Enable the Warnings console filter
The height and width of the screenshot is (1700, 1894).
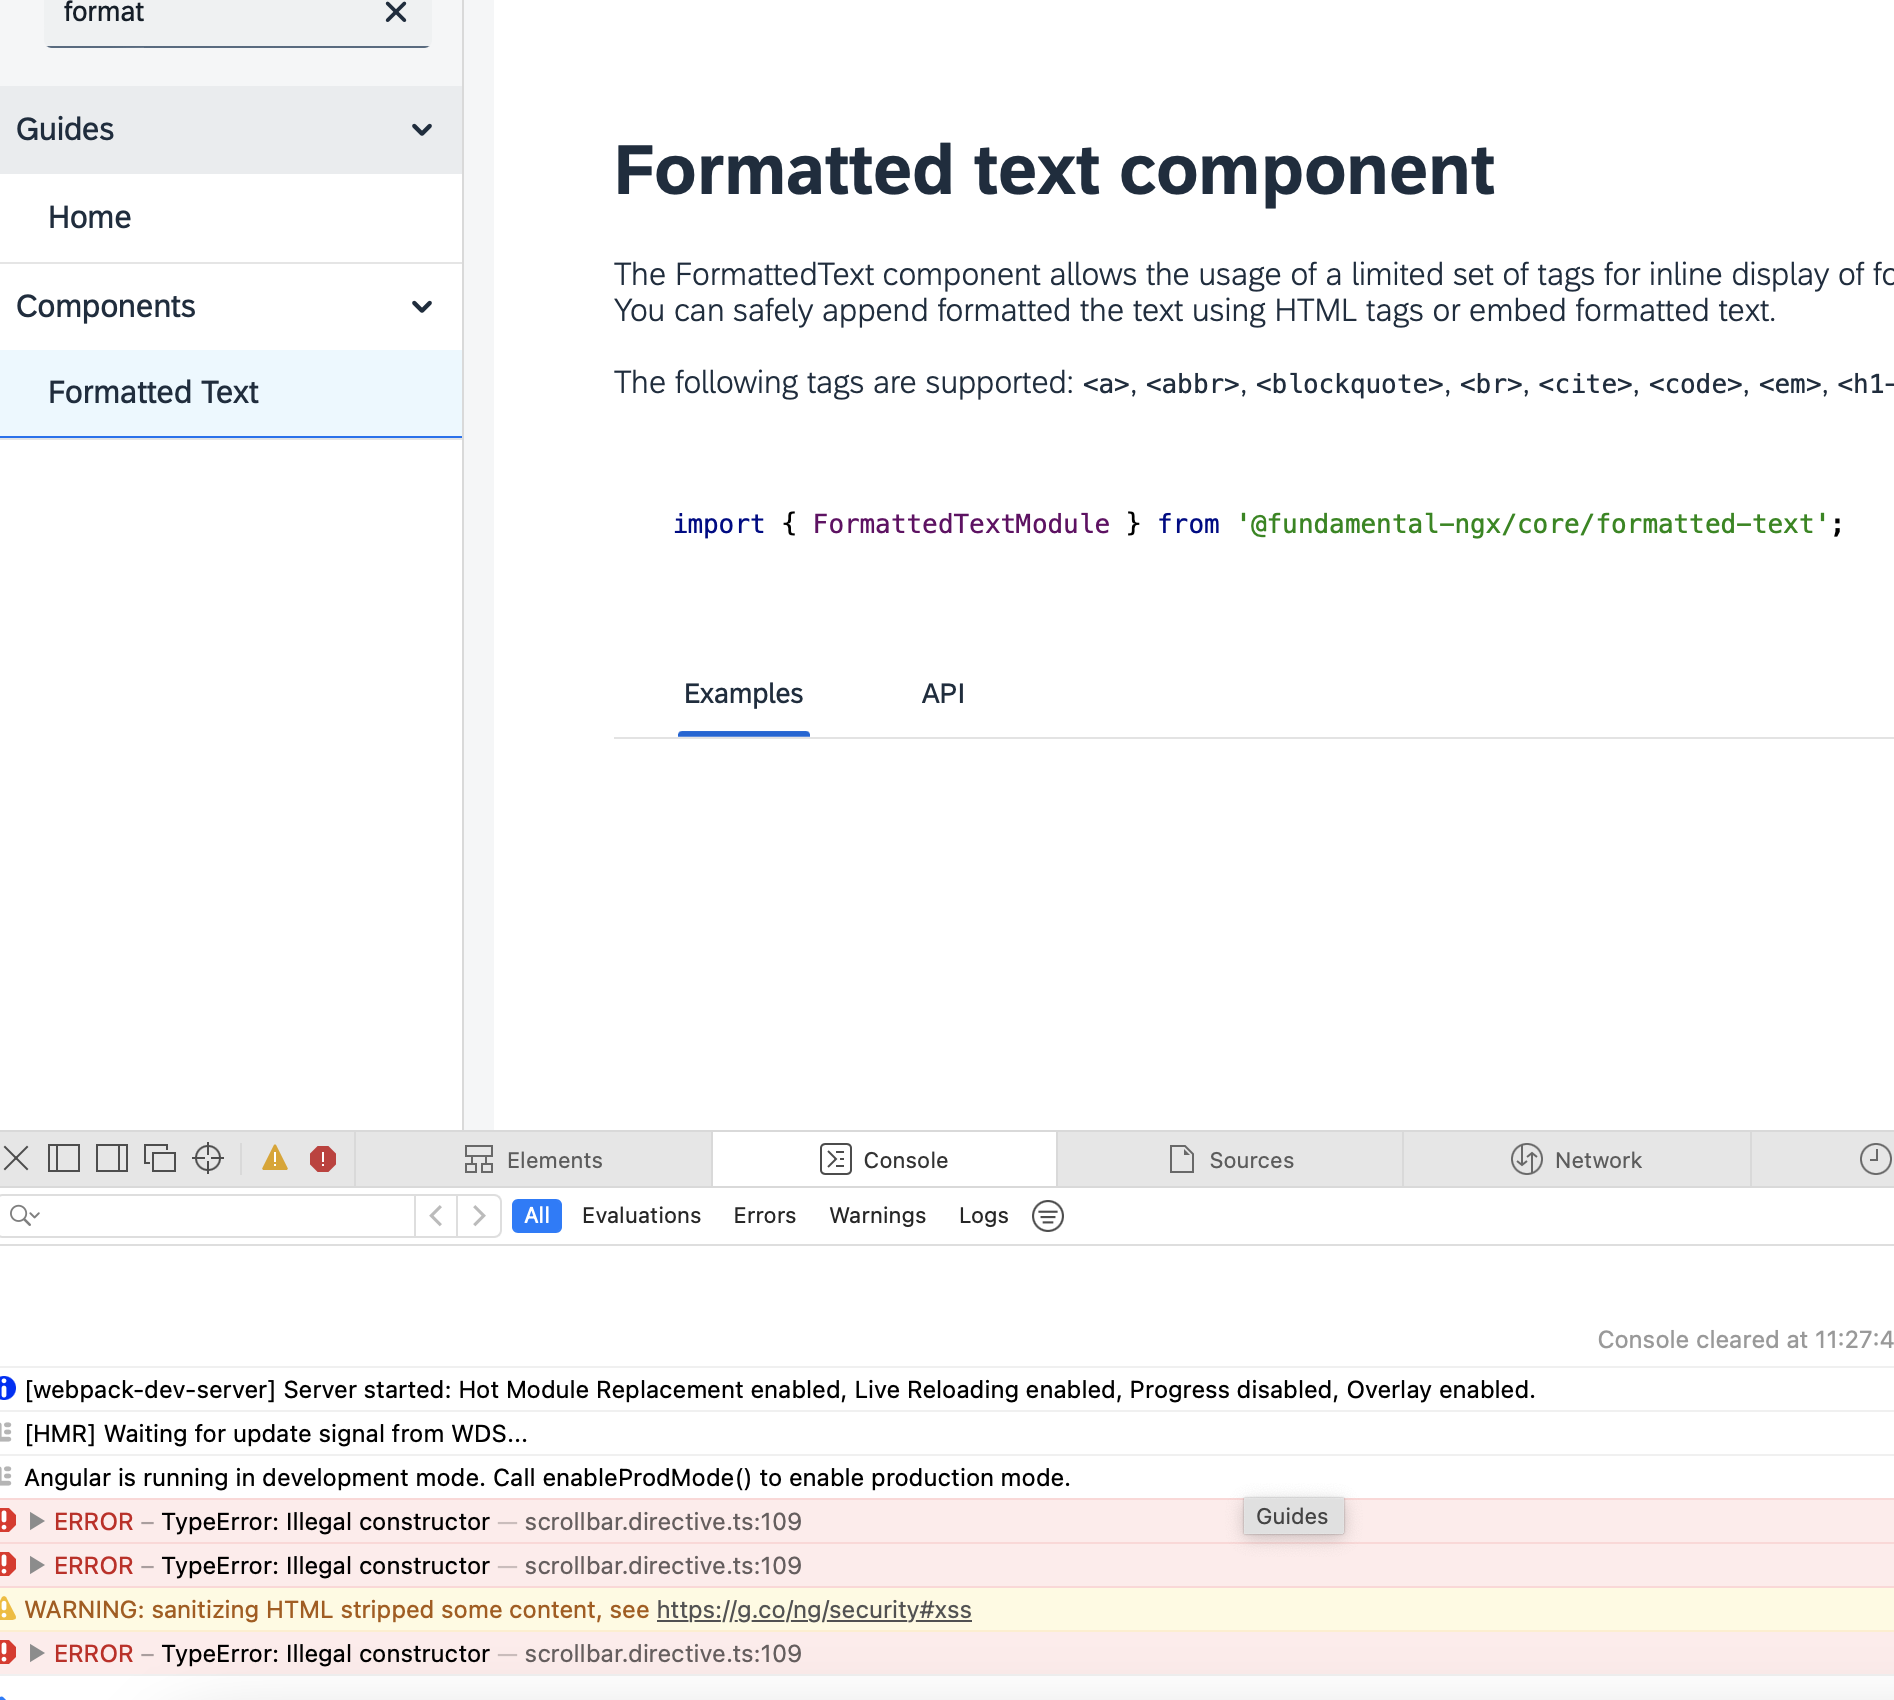pyautogui.click(x=877, y=1215)
